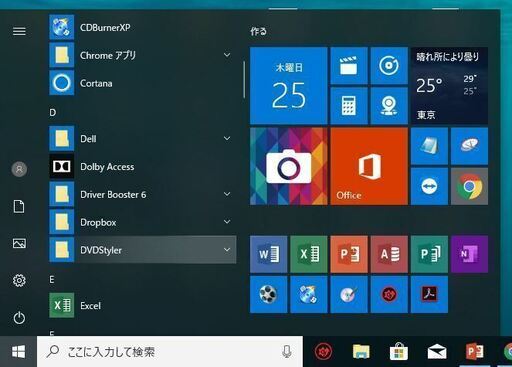Screen dimensions: 512x367
Task: Expand the Driver Booster 6 folder
Action: point(227,194)
